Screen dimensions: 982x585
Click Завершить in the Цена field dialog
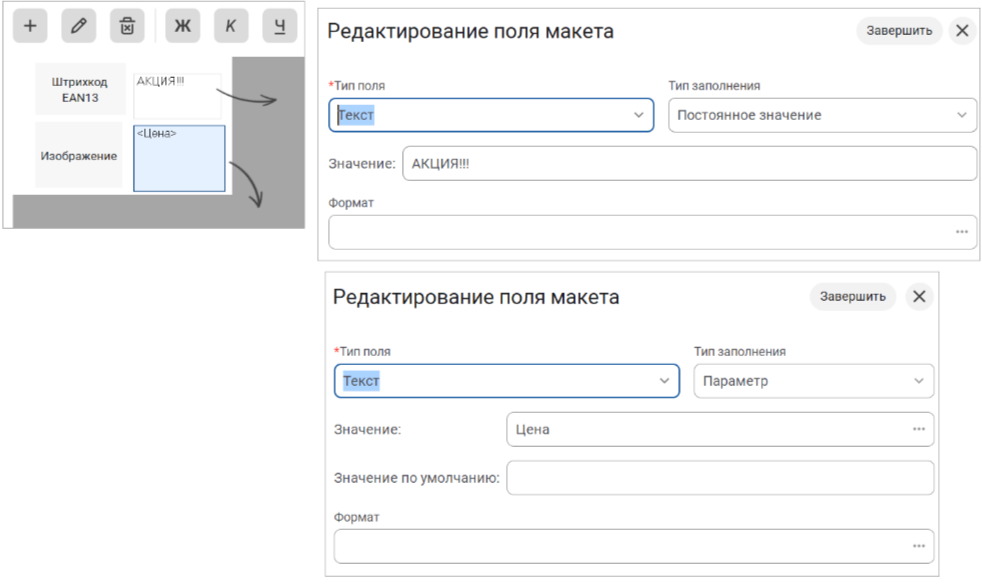pyautogui.click(x=853, y=296)
